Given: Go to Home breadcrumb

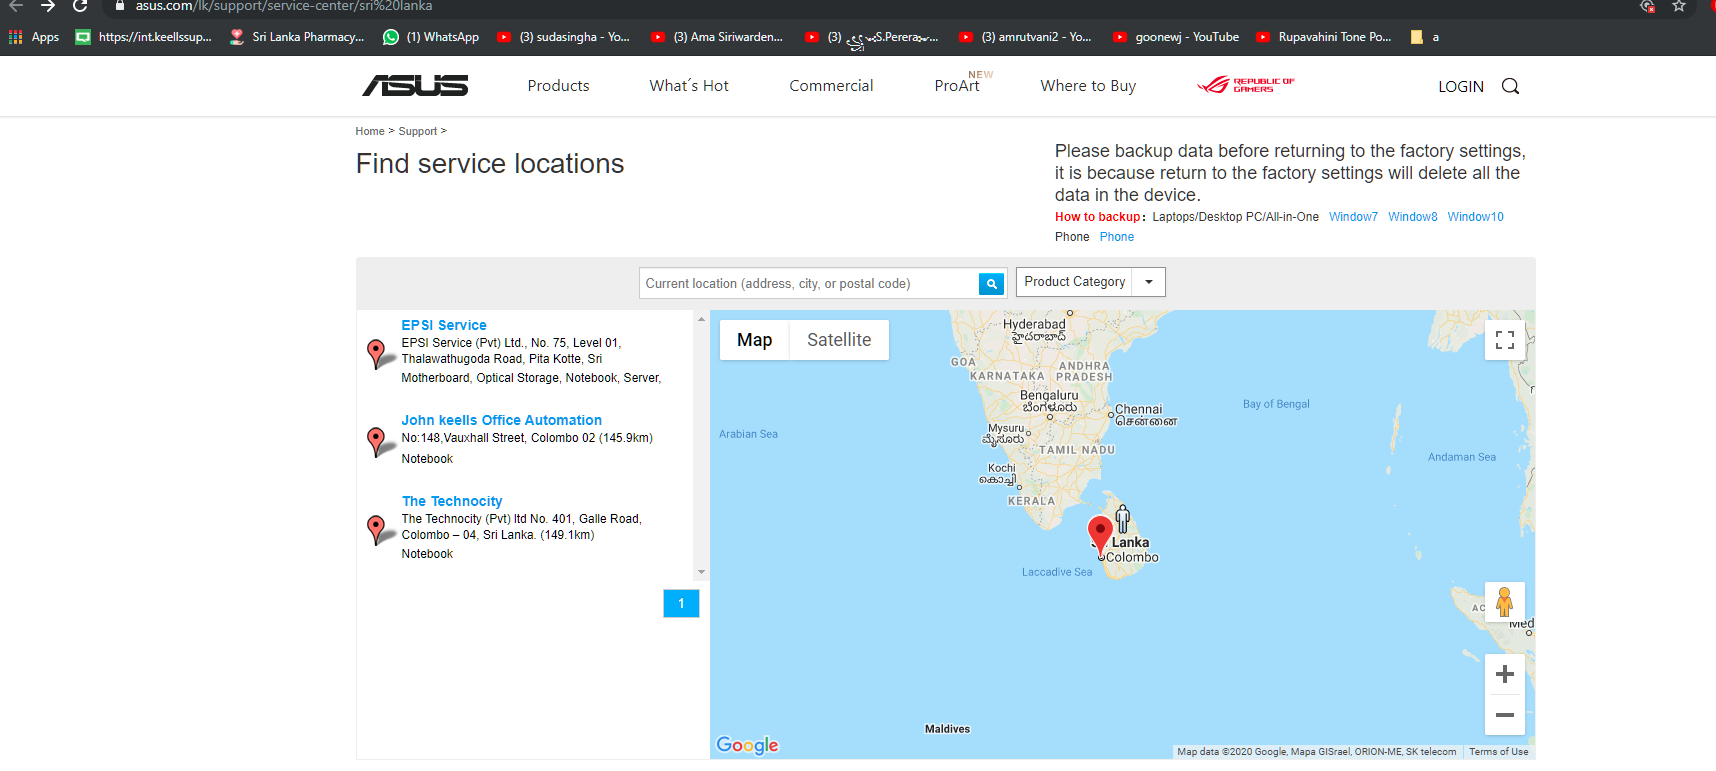Looking at the screenshot, I should [x=370, y=131].
